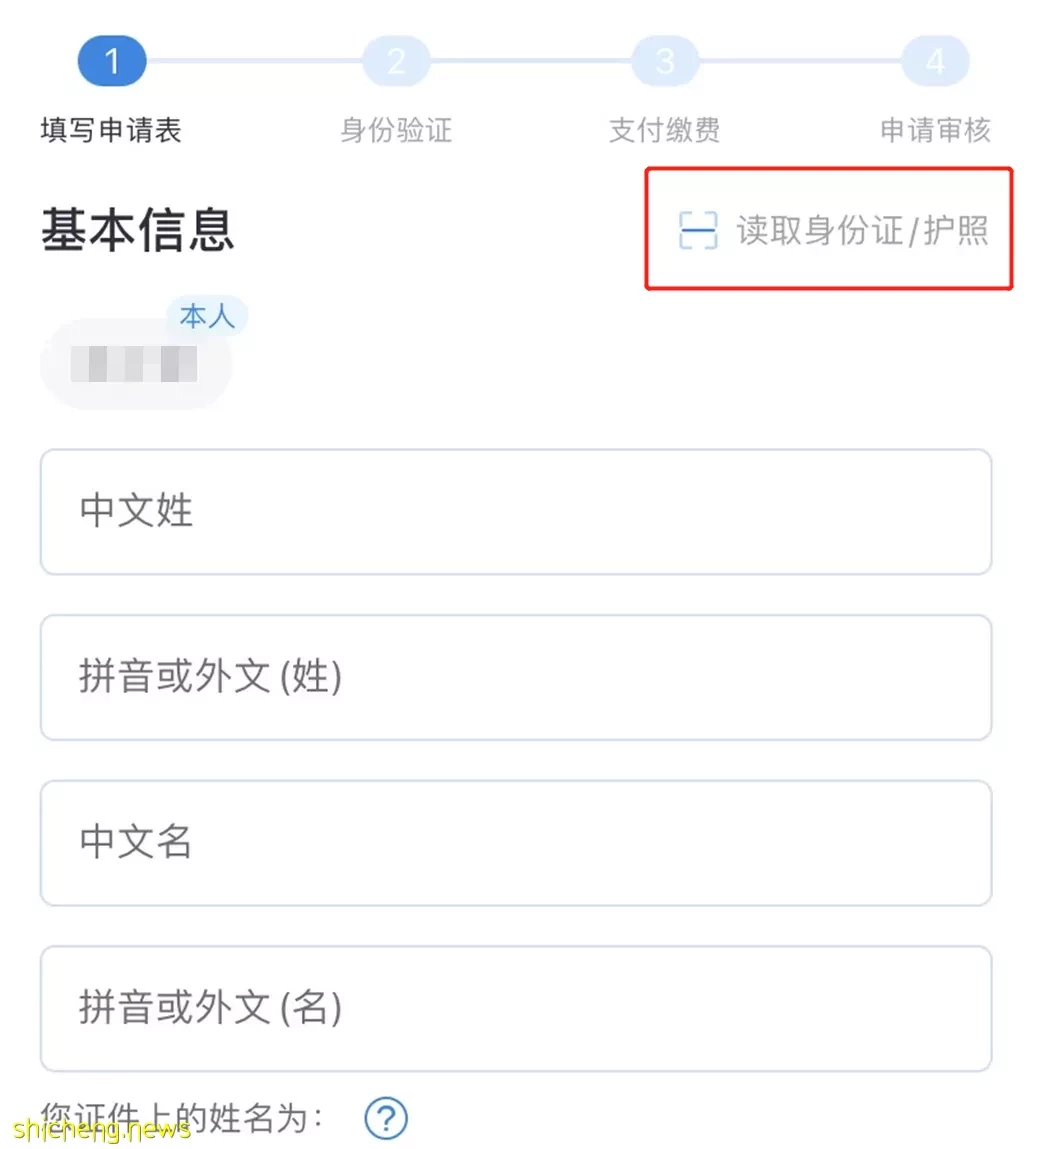Select step 3 circle indicator
1038x1149 pixels.
(x=665, y=60)
